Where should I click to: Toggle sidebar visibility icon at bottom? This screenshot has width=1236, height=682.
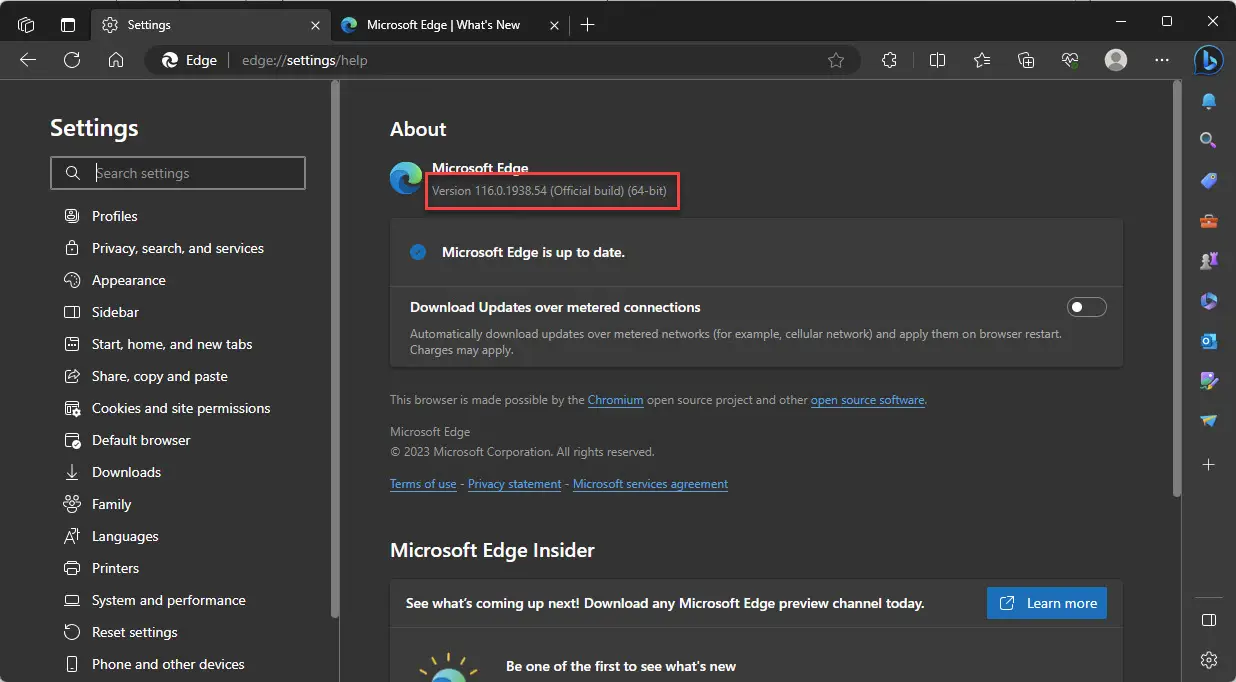1209,620
